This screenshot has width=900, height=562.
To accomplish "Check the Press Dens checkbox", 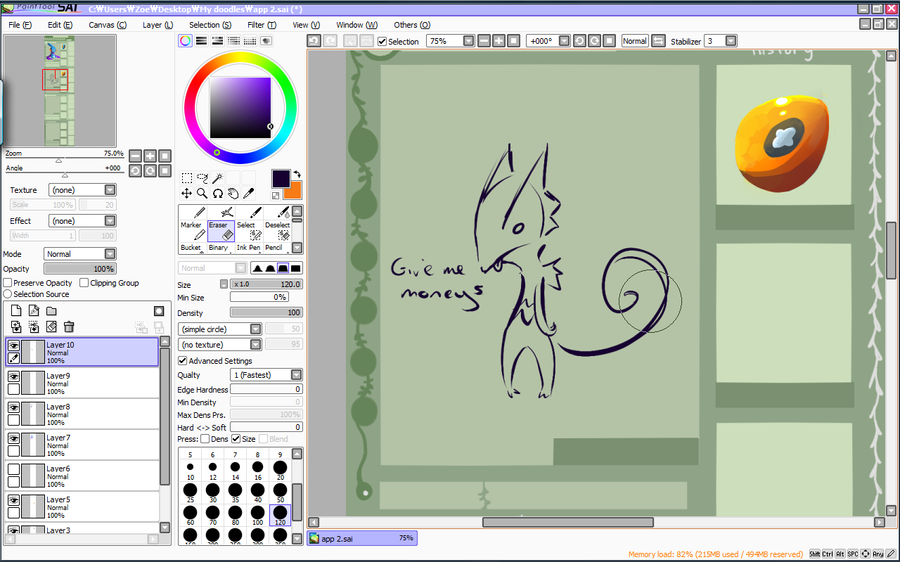I will coord(205,439).
